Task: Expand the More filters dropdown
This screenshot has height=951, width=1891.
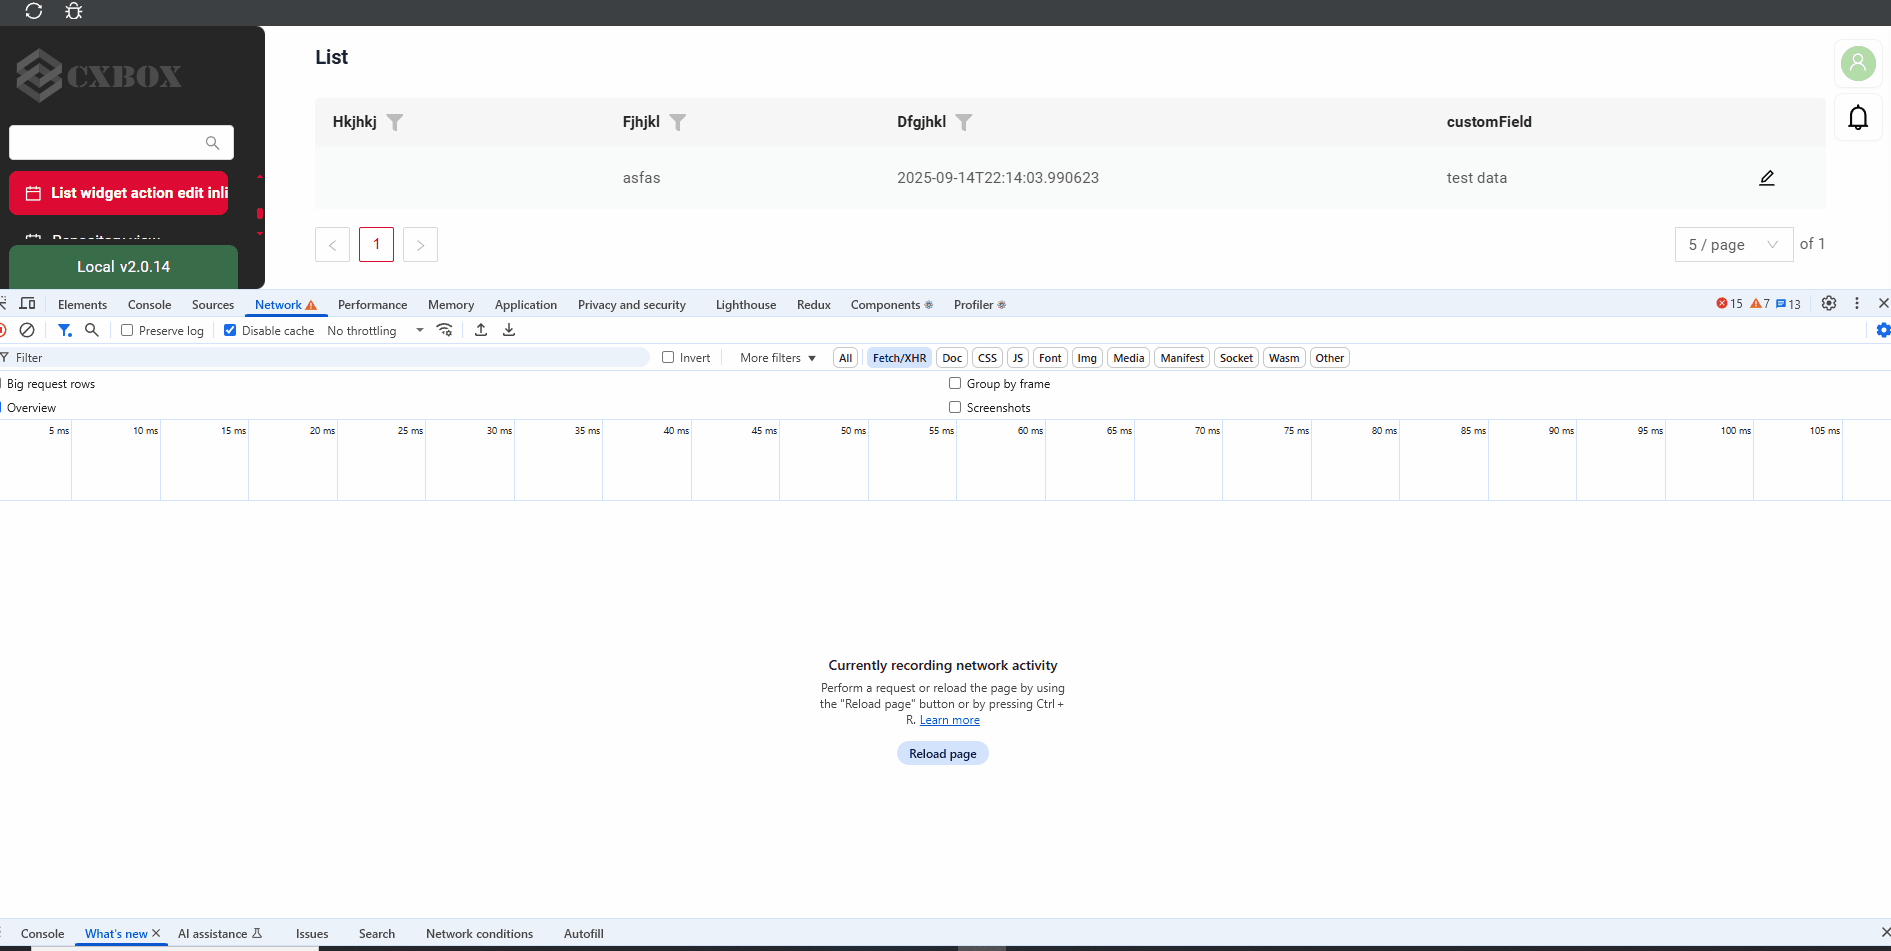Action: [x=778, y=358]
